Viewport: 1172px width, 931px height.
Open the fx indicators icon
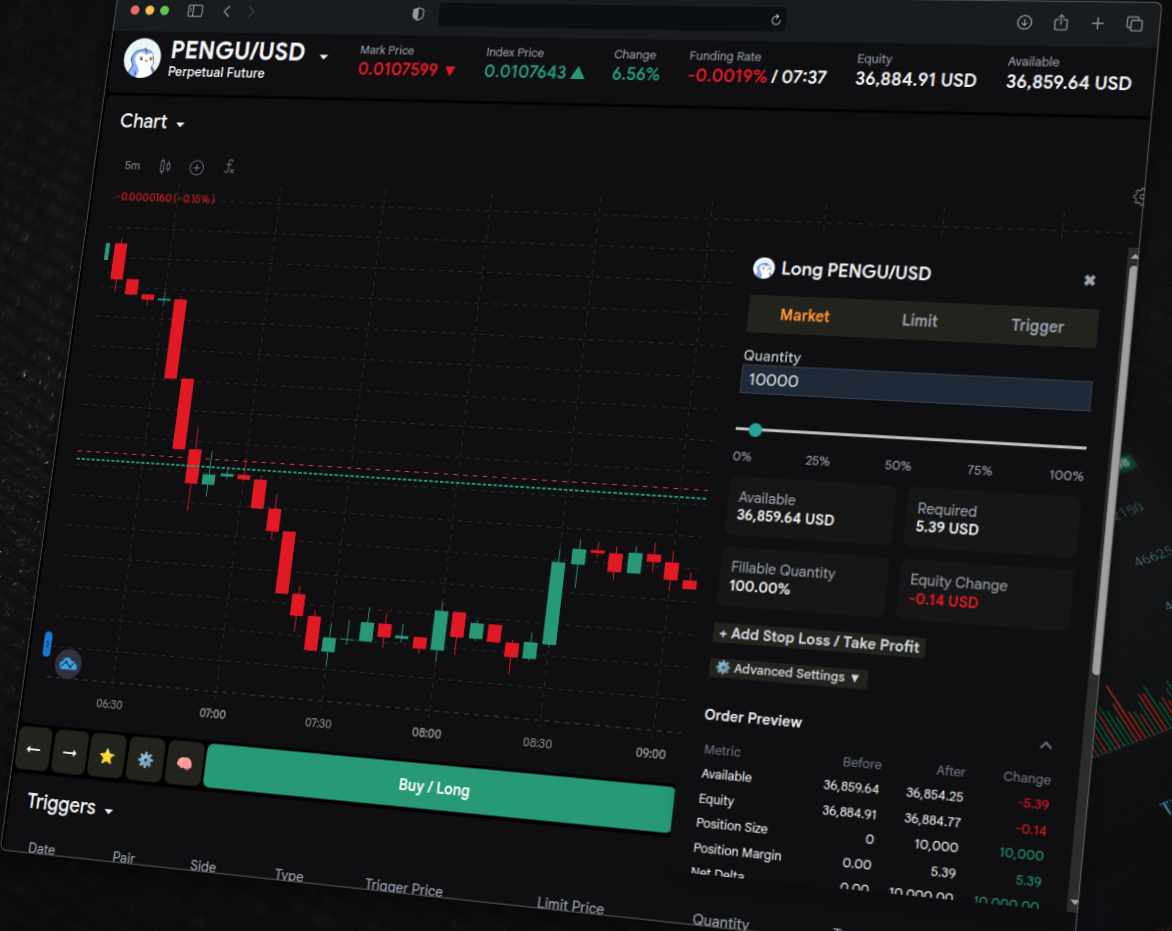point(229,167)
